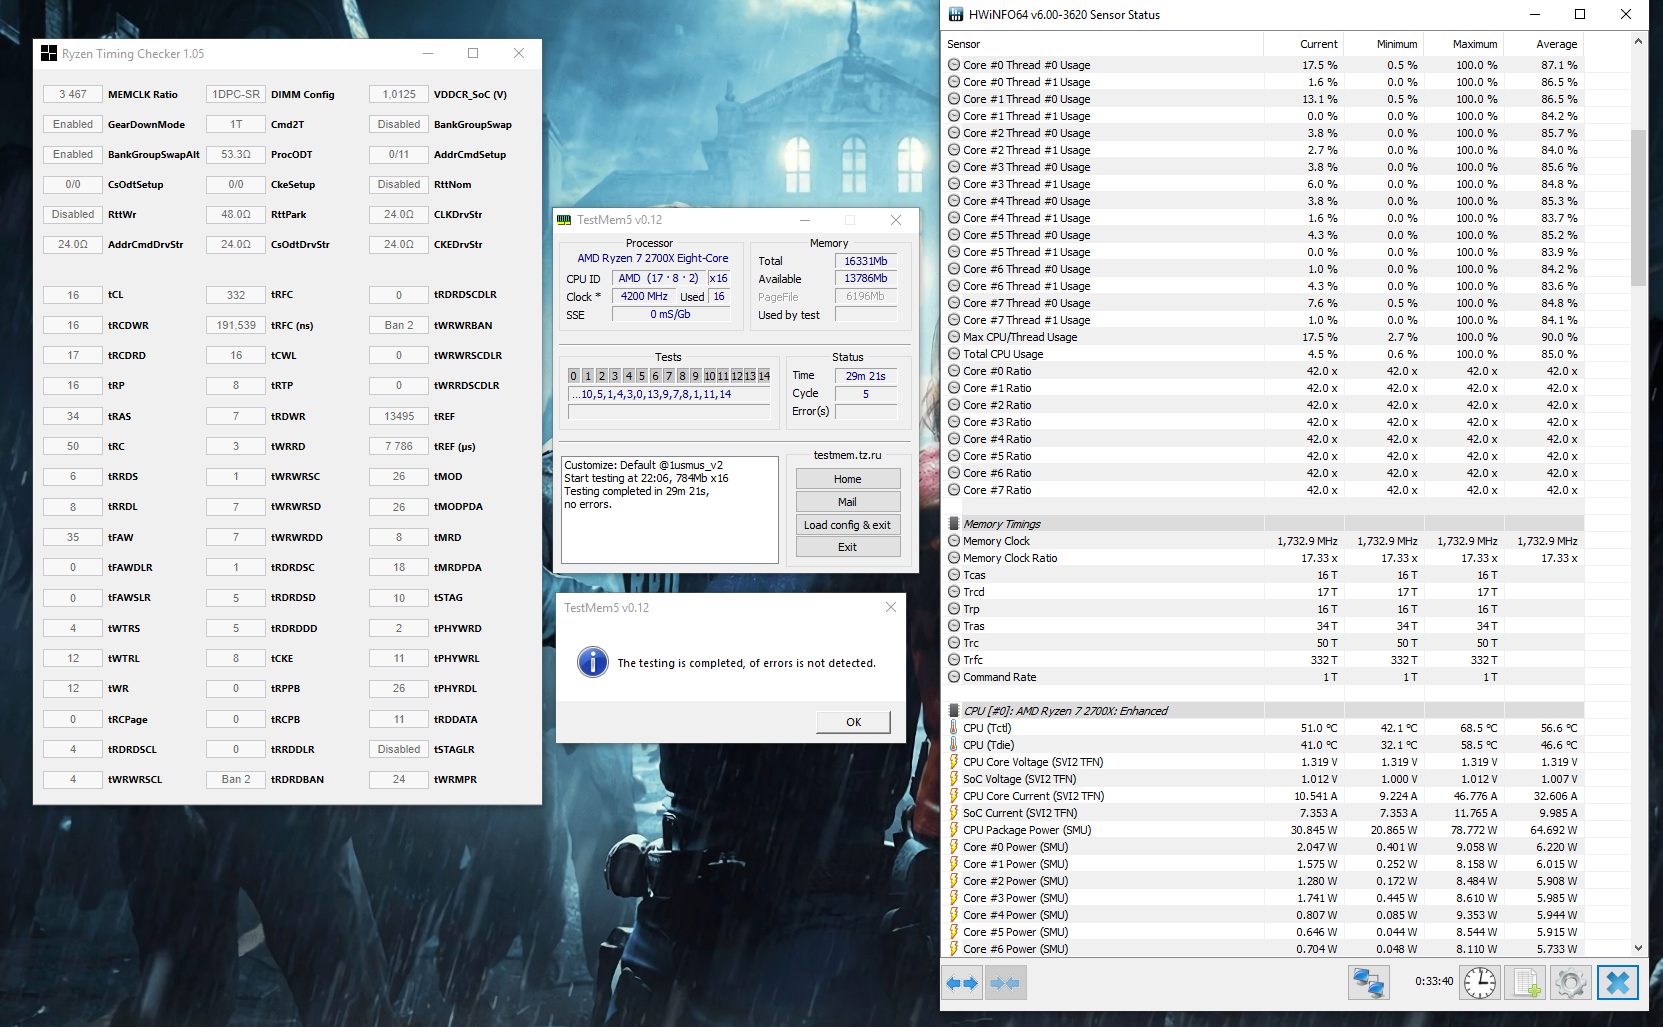Click the Exit button in TestMem5
This screenshot has height=1027, width=1663.
pos(848,547)
